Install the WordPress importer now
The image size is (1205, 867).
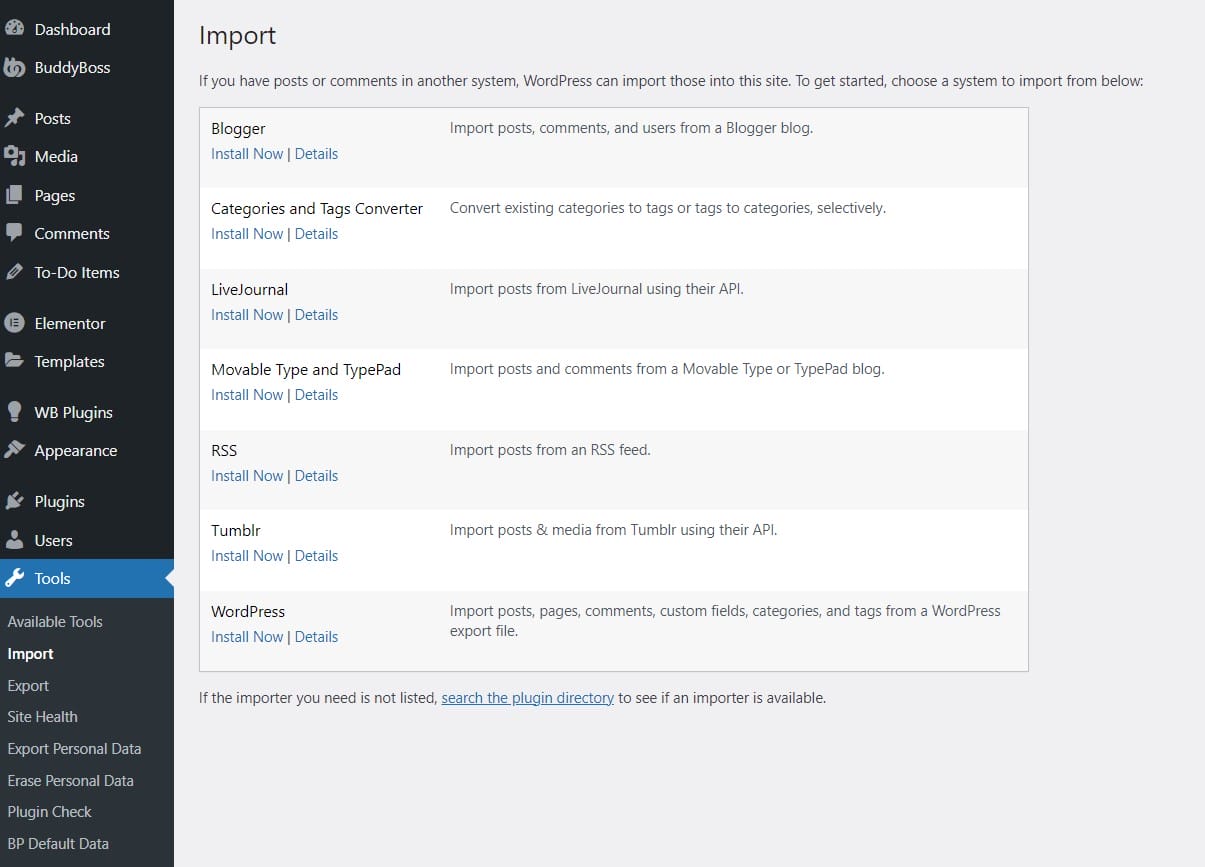(247, 637)
